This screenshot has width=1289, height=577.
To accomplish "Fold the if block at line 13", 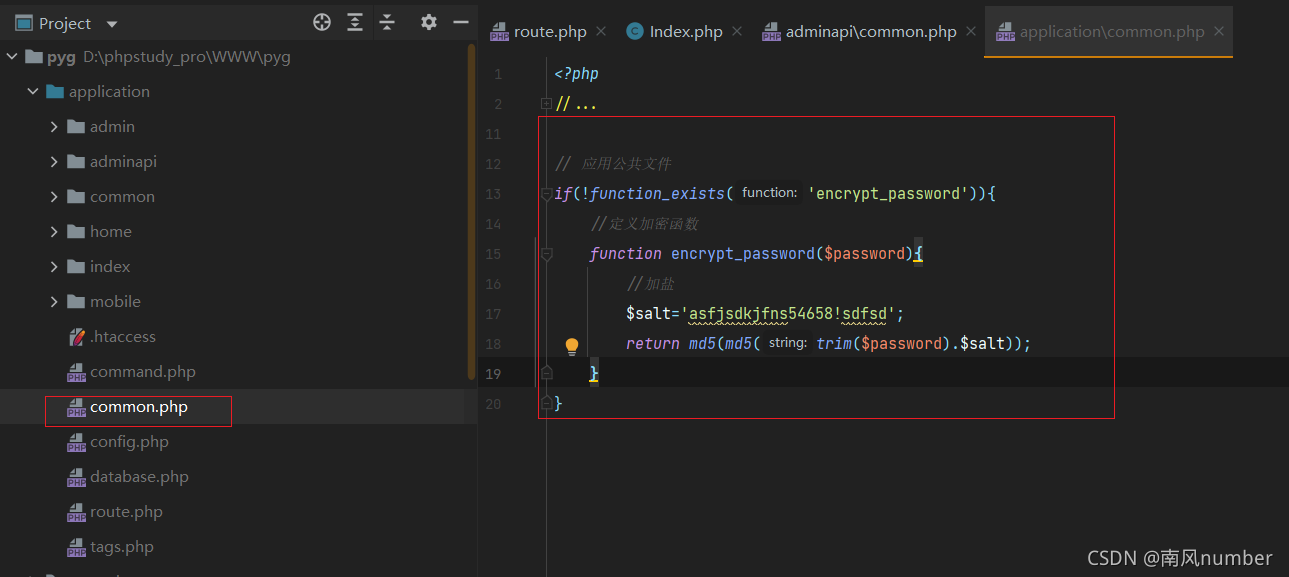I will tap(546, 194).
